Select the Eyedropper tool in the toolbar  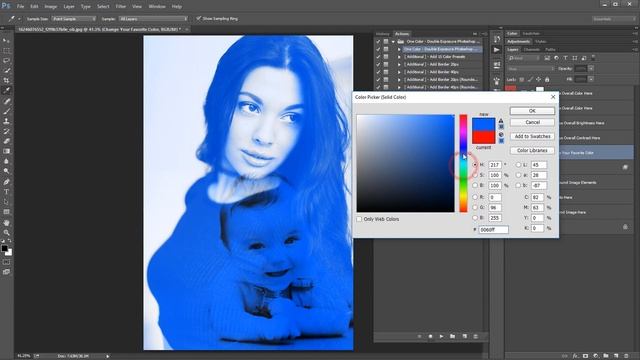(7, 91)
